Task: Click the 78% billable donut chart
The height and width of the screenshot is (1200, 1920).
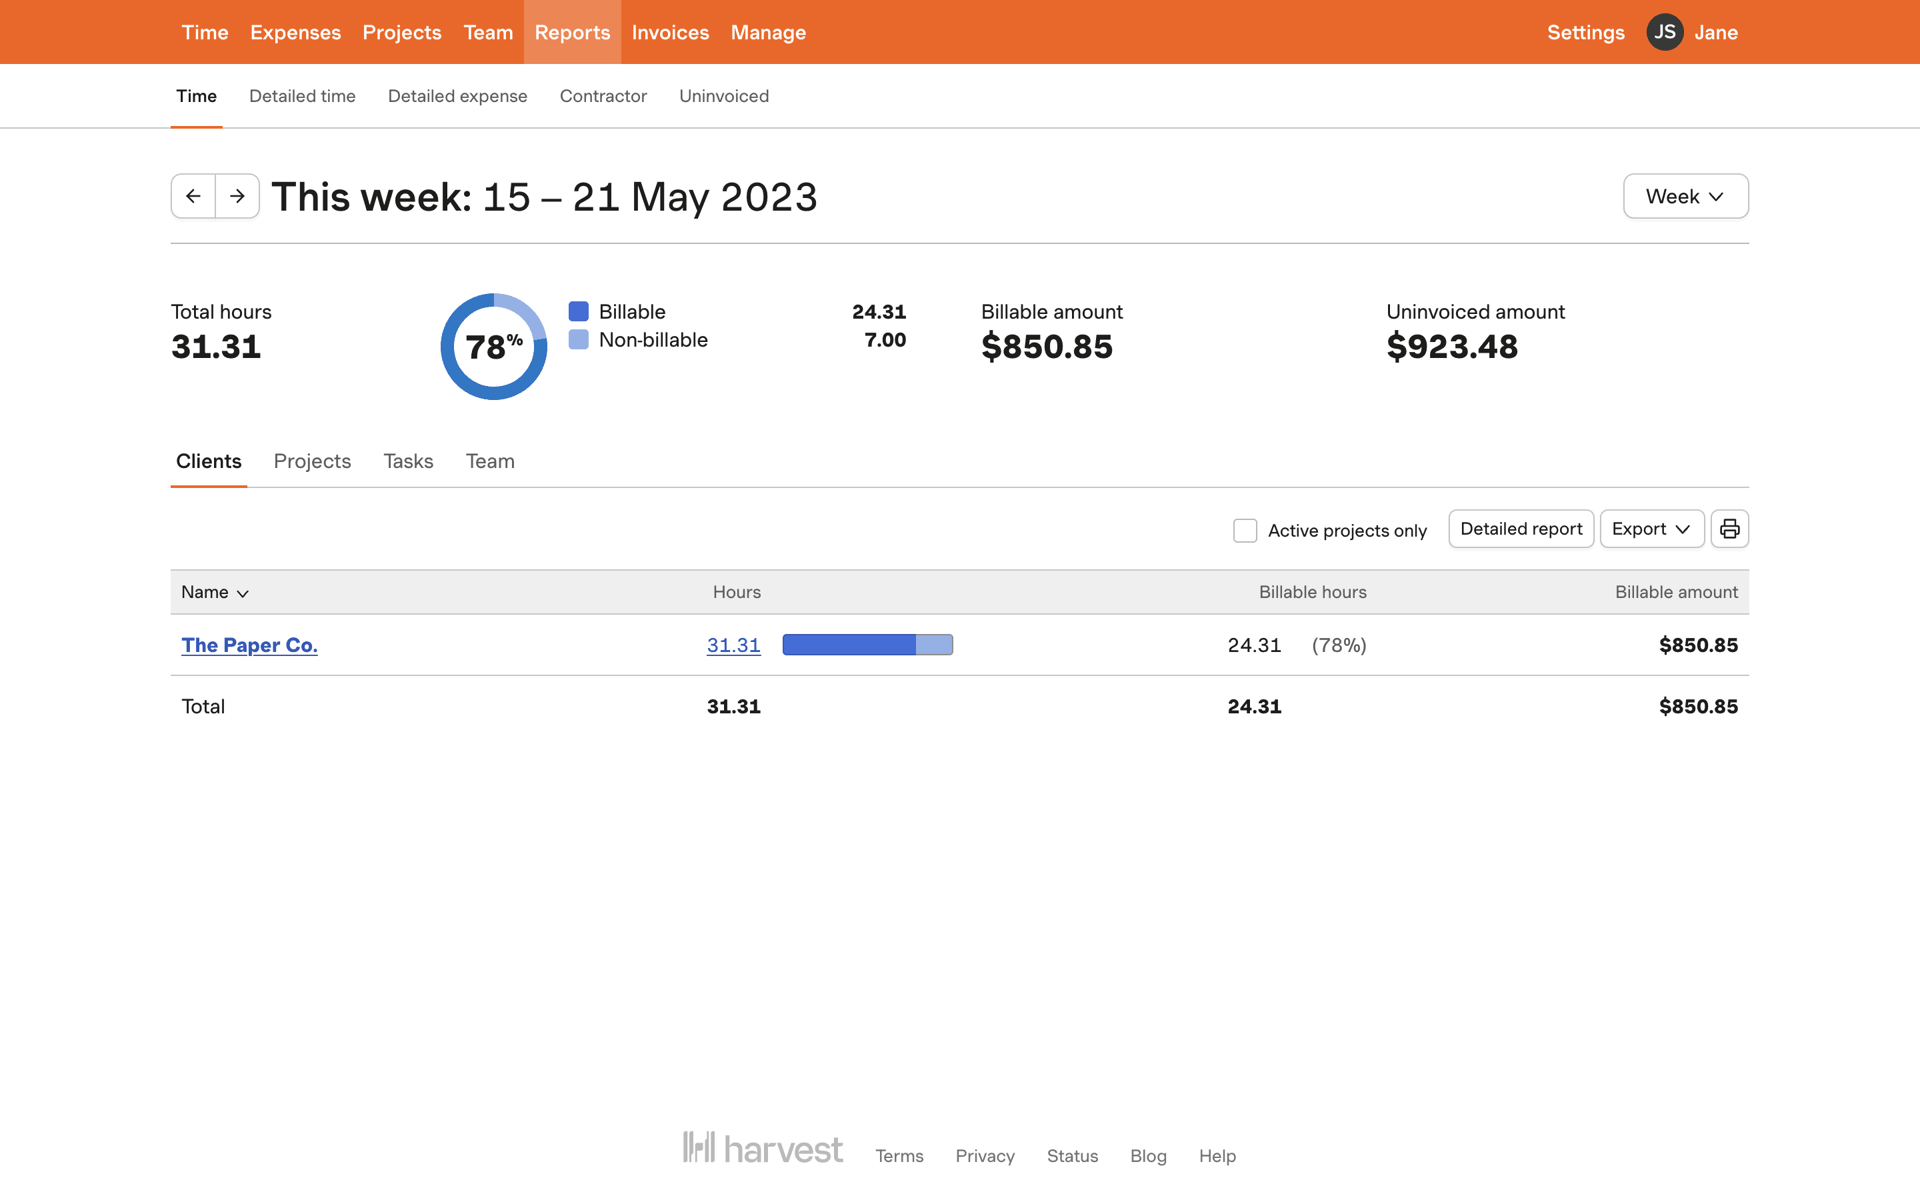Action: pos(494,346)
